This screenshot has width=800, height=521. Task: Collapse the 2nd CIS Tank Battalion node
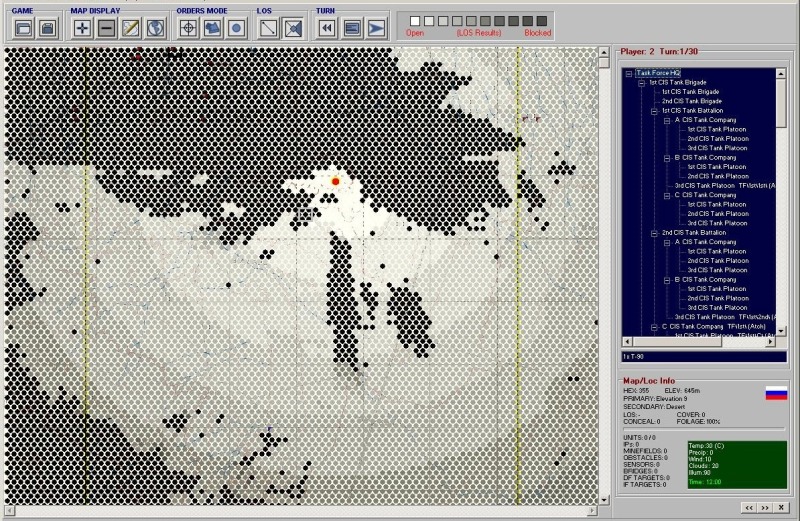pyautogui.click(x=654, y=233)
